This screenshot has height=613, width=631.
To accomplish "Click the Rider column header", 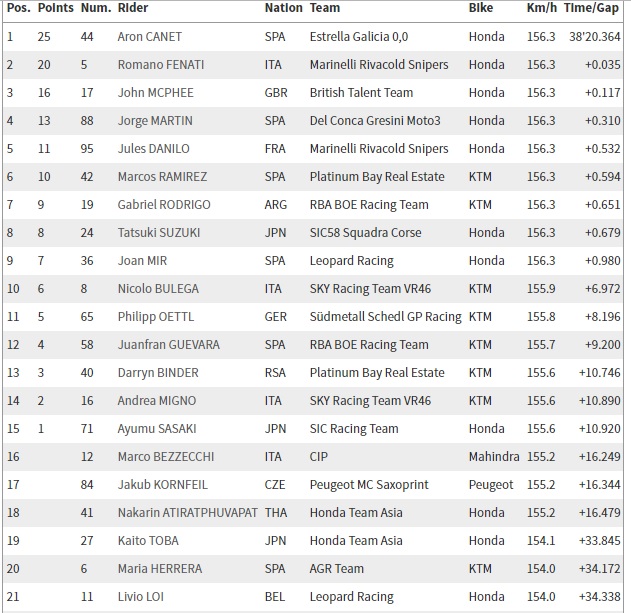I will tap(134, 8).
